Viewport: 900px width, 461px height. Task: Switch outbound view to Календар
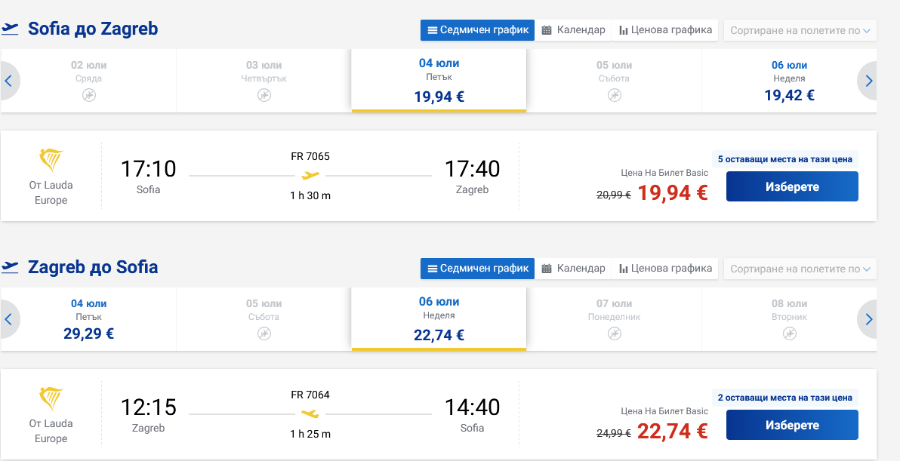click(573, 30)
